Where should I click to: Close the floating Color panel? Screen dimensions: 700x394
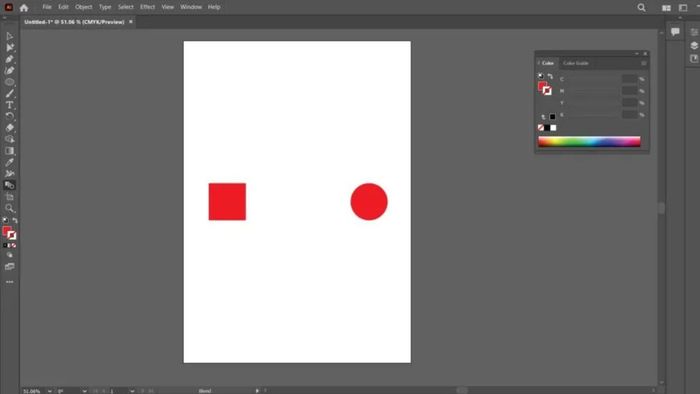645,54
